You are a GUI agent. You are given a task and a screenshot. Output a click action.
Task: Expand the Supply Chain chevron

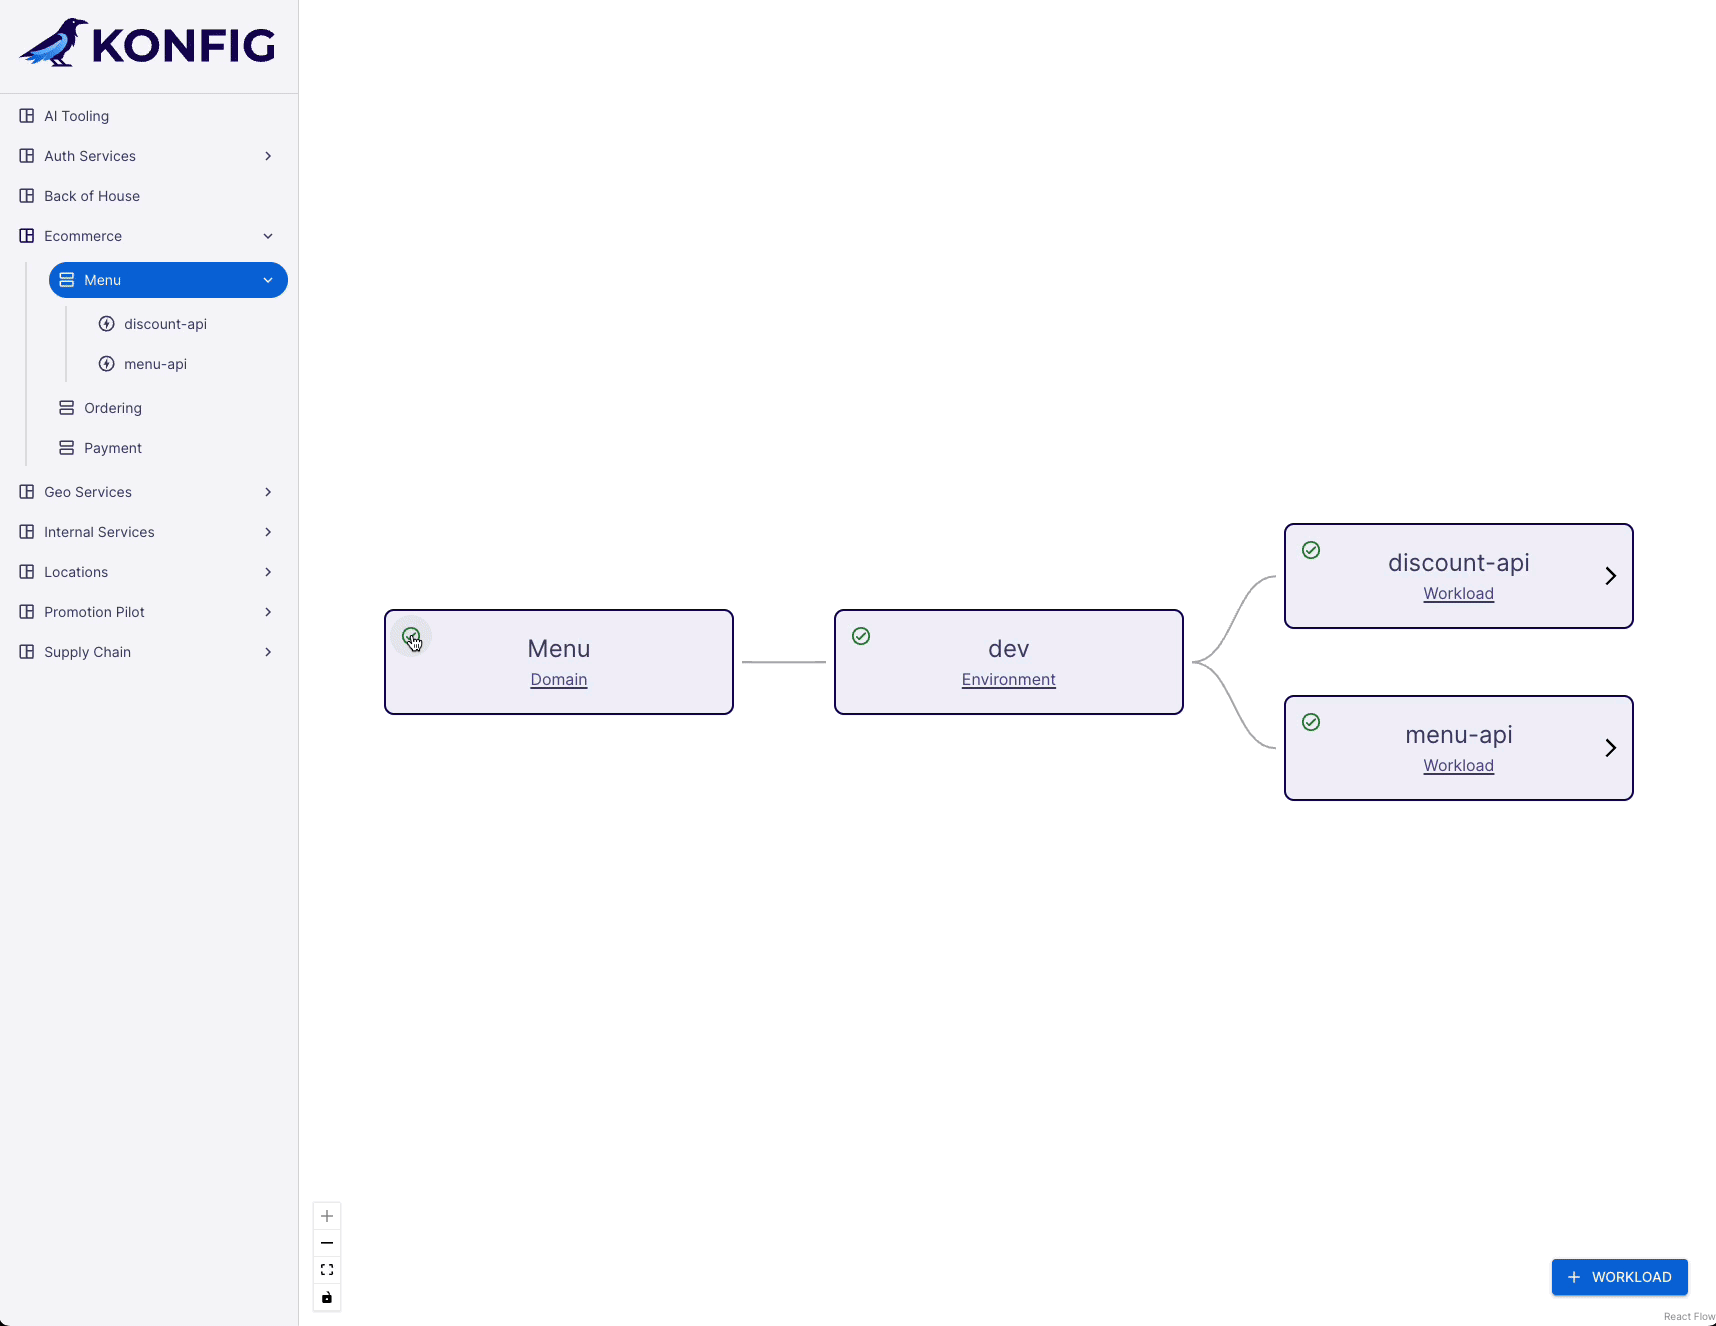click(x=268, y=652)
